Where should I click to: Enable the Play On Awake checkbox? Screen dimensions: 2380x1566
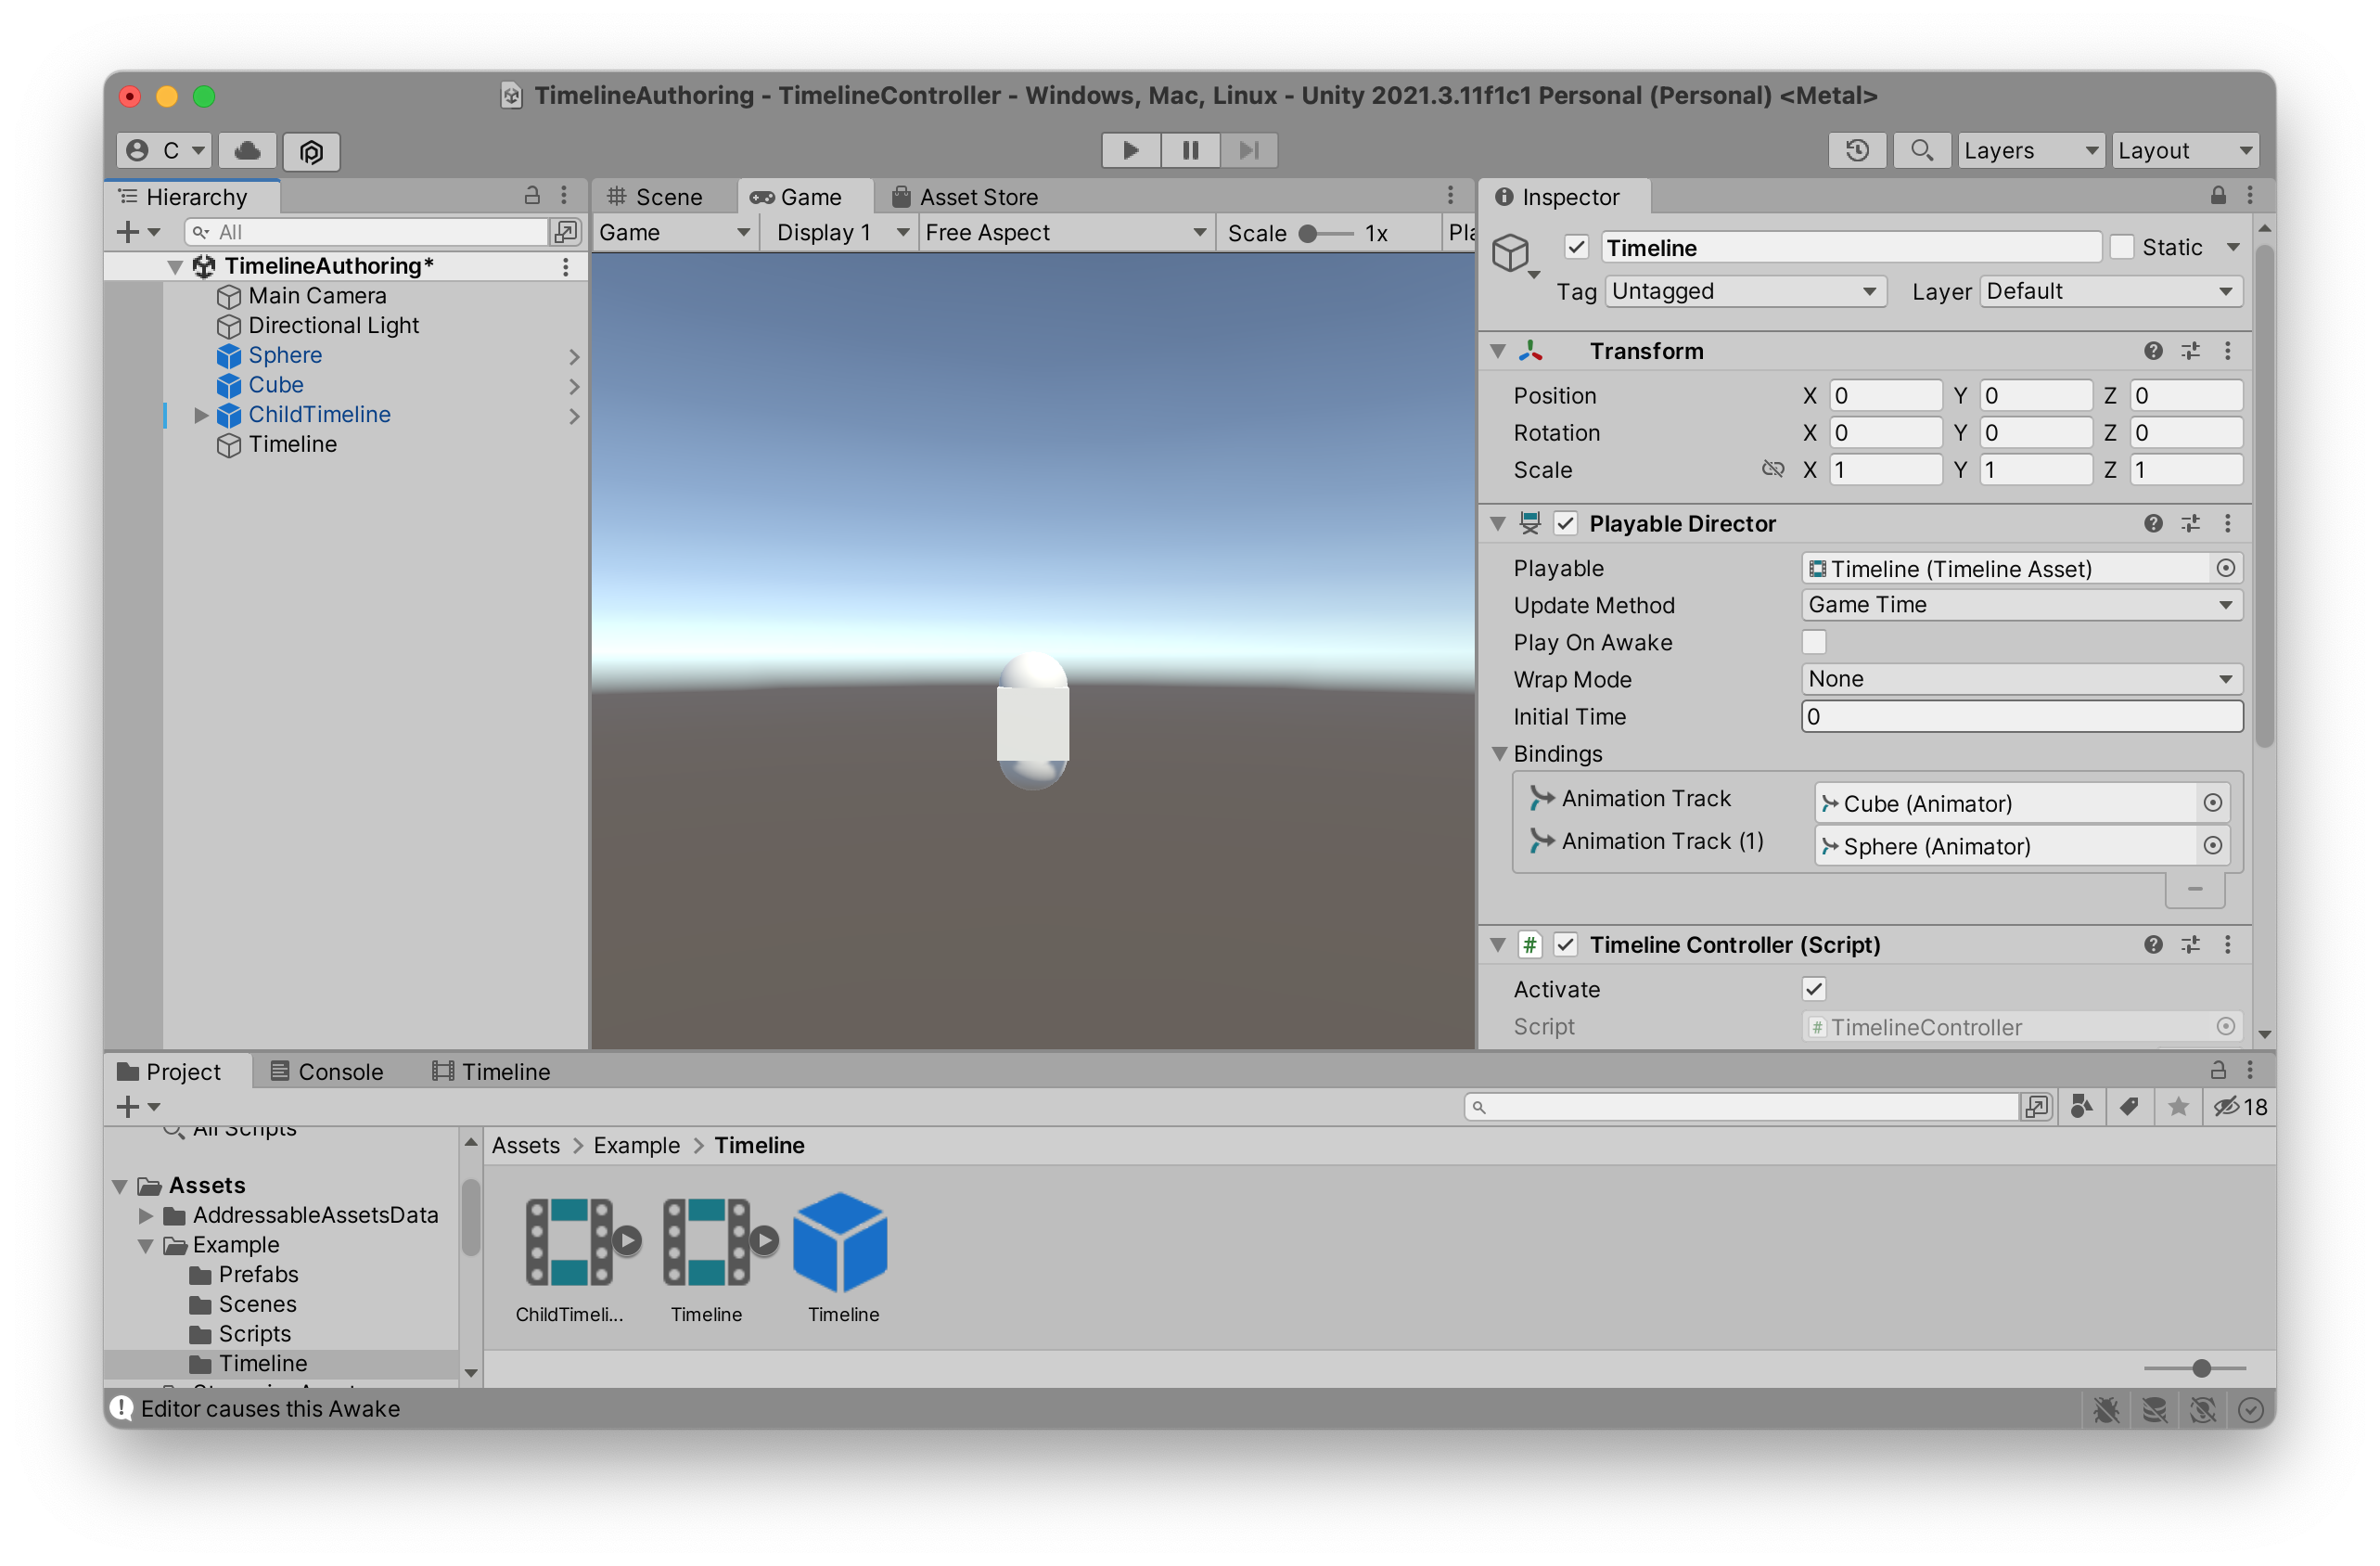[1813, 642]
